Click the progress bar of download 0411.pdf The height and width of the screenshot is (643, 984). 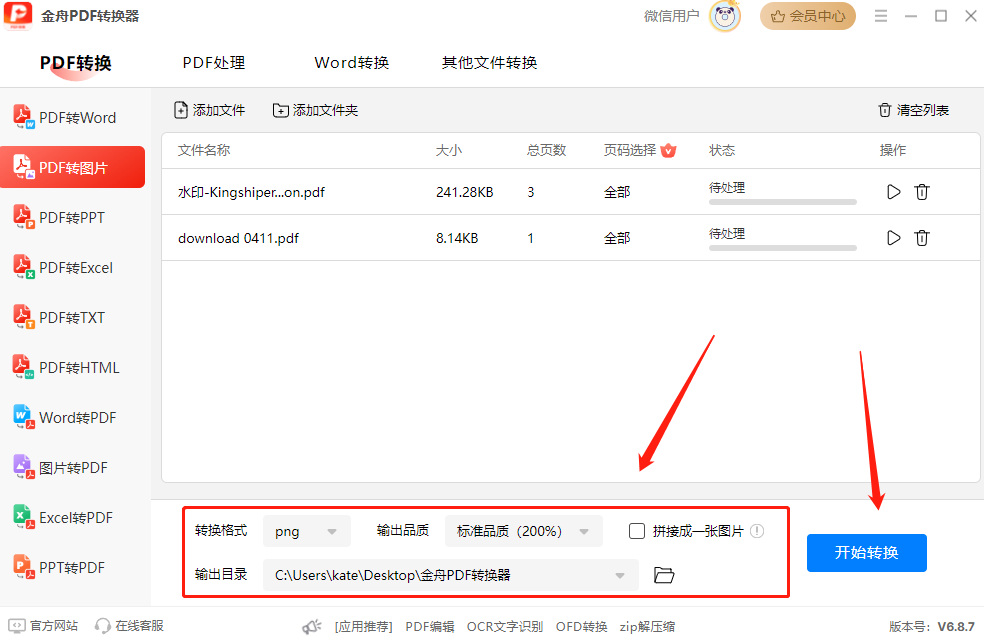point(783,248)
